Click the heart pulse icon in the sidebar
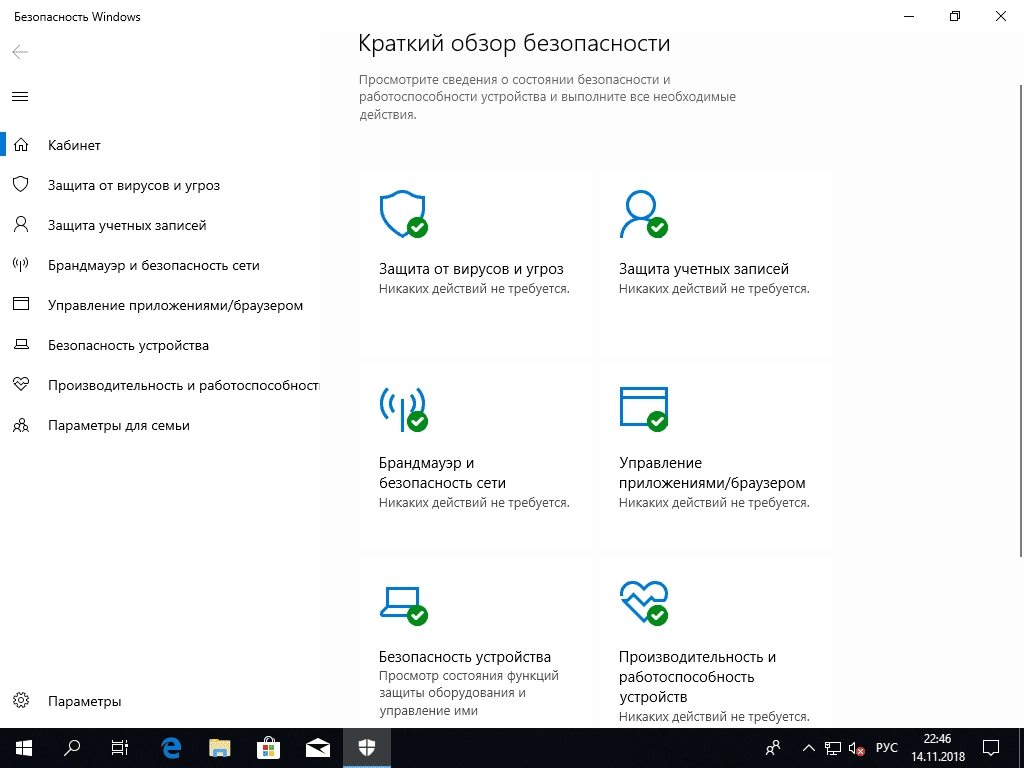Viewport: 1024px width, 768px height. point(21,384)
